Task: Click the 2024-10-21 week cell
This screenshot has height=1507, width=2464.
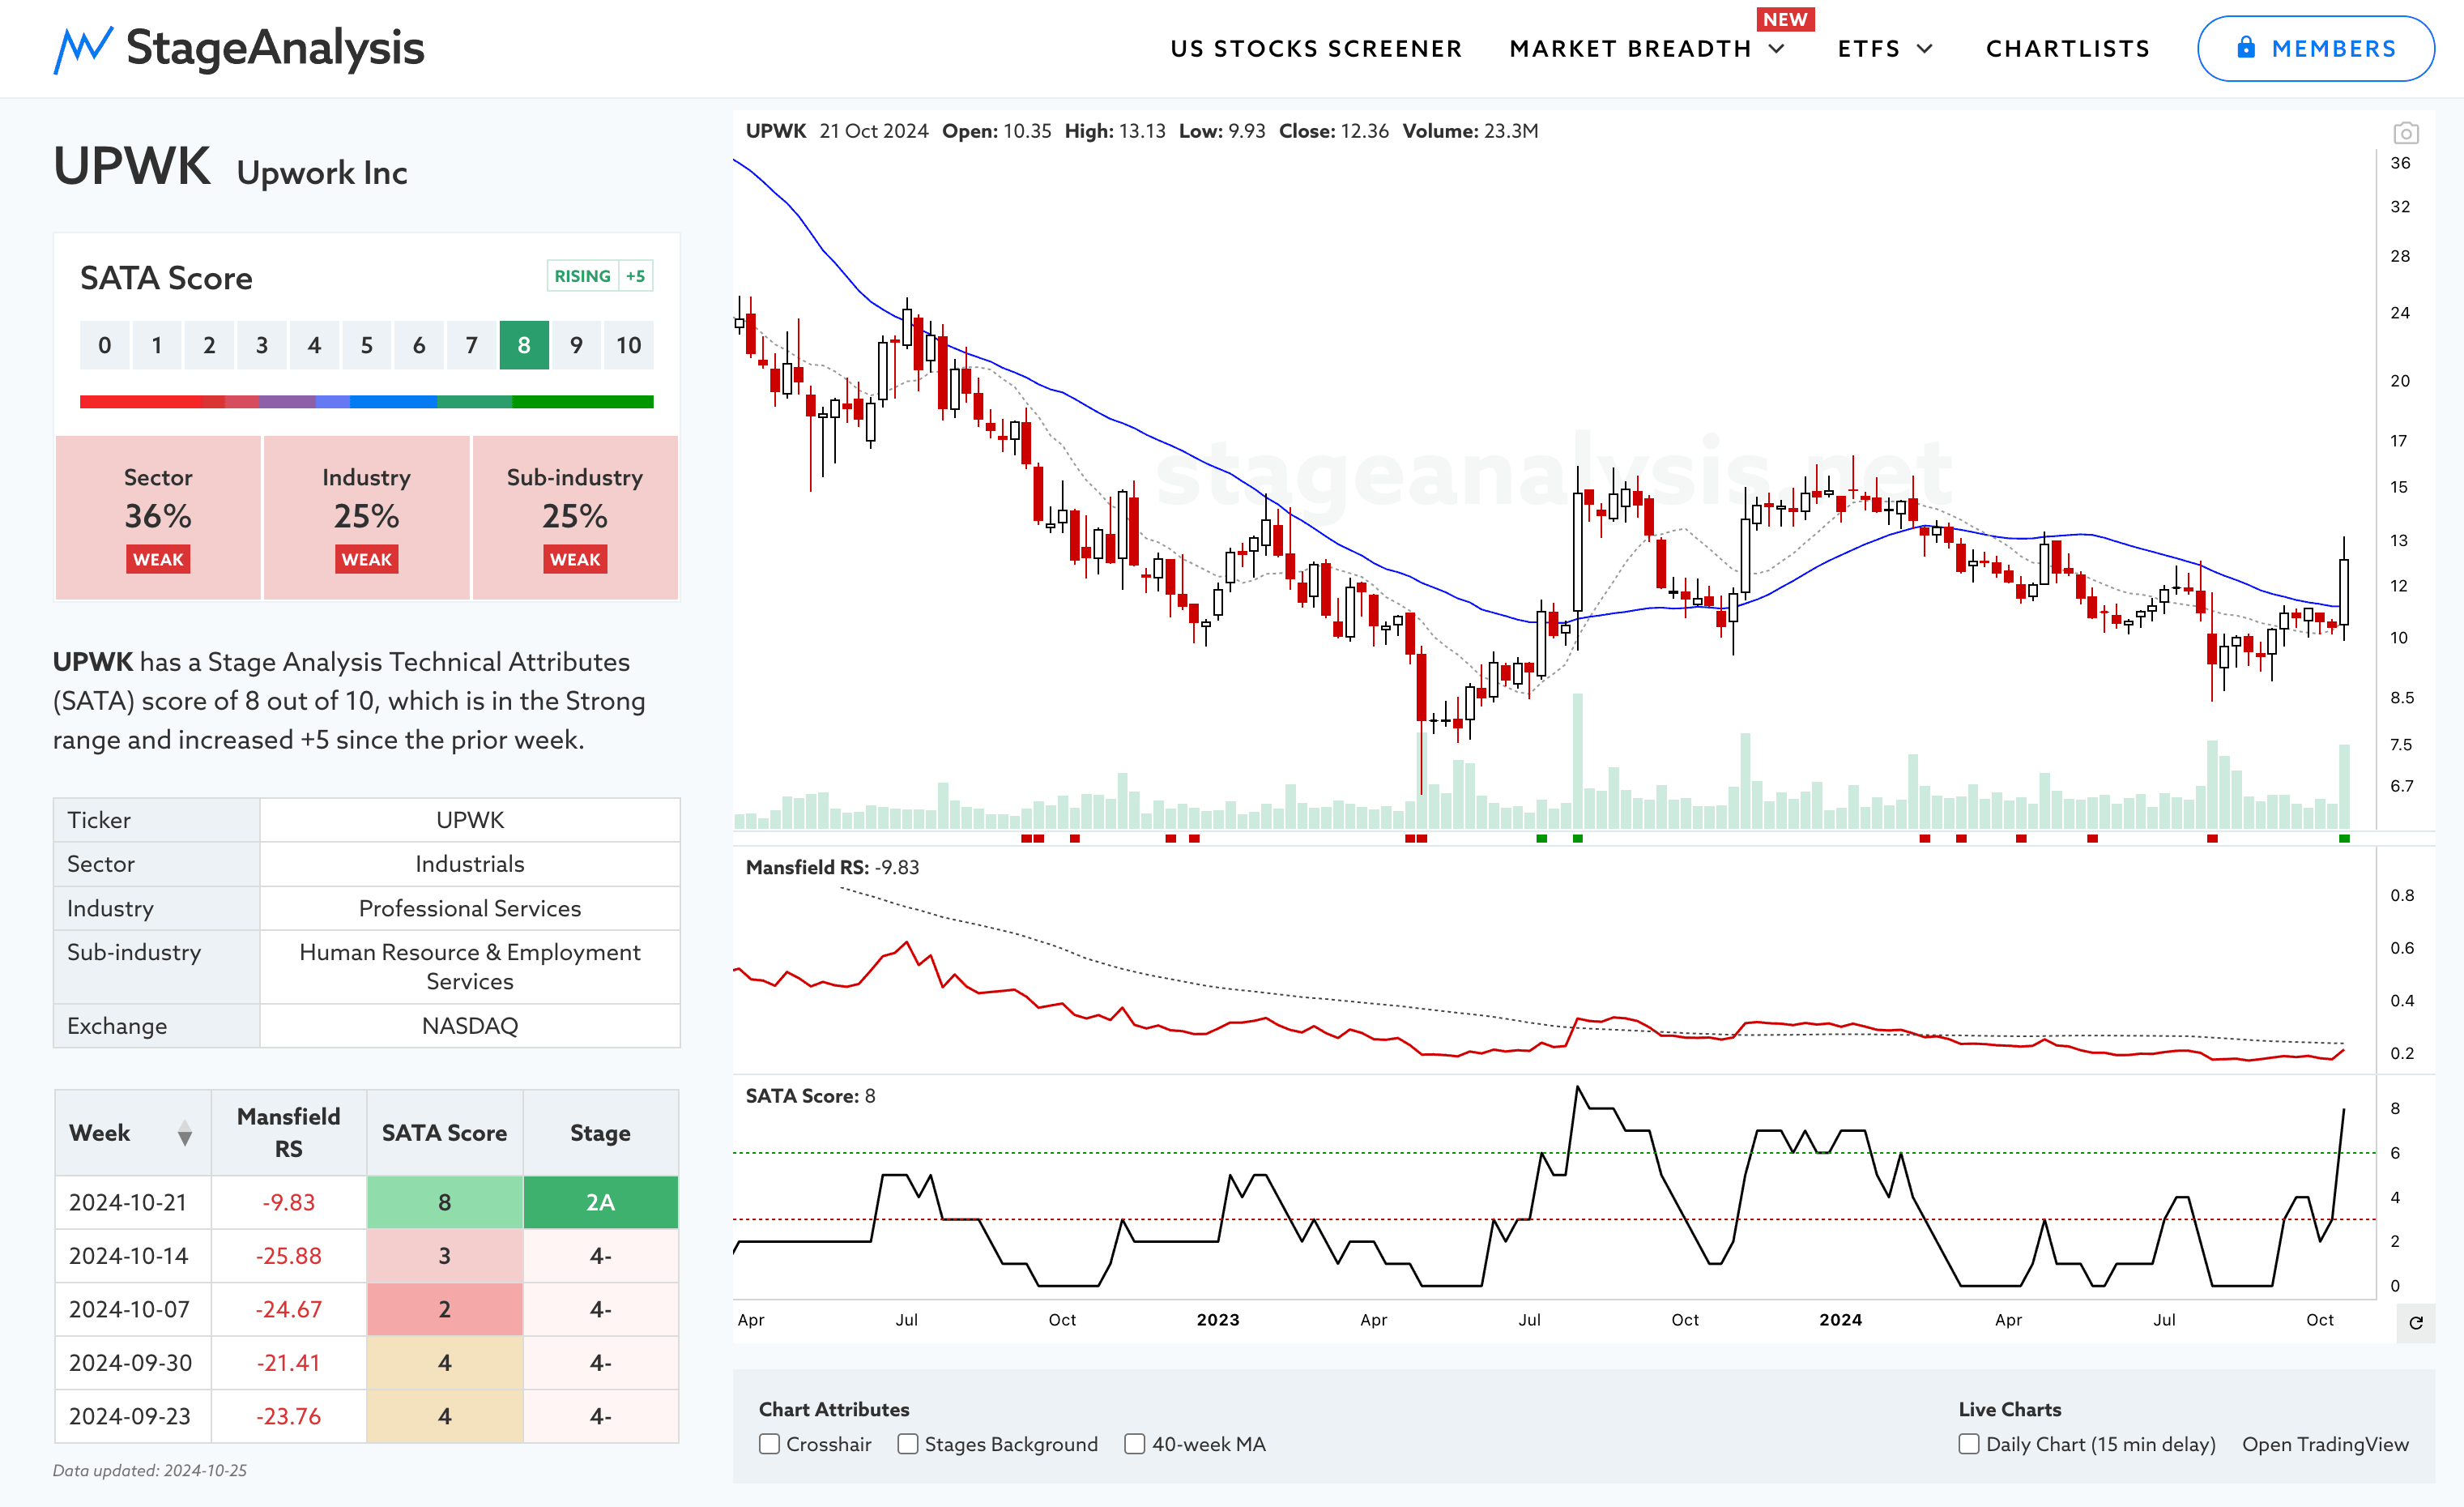Action: click(x=132, y=1202)
